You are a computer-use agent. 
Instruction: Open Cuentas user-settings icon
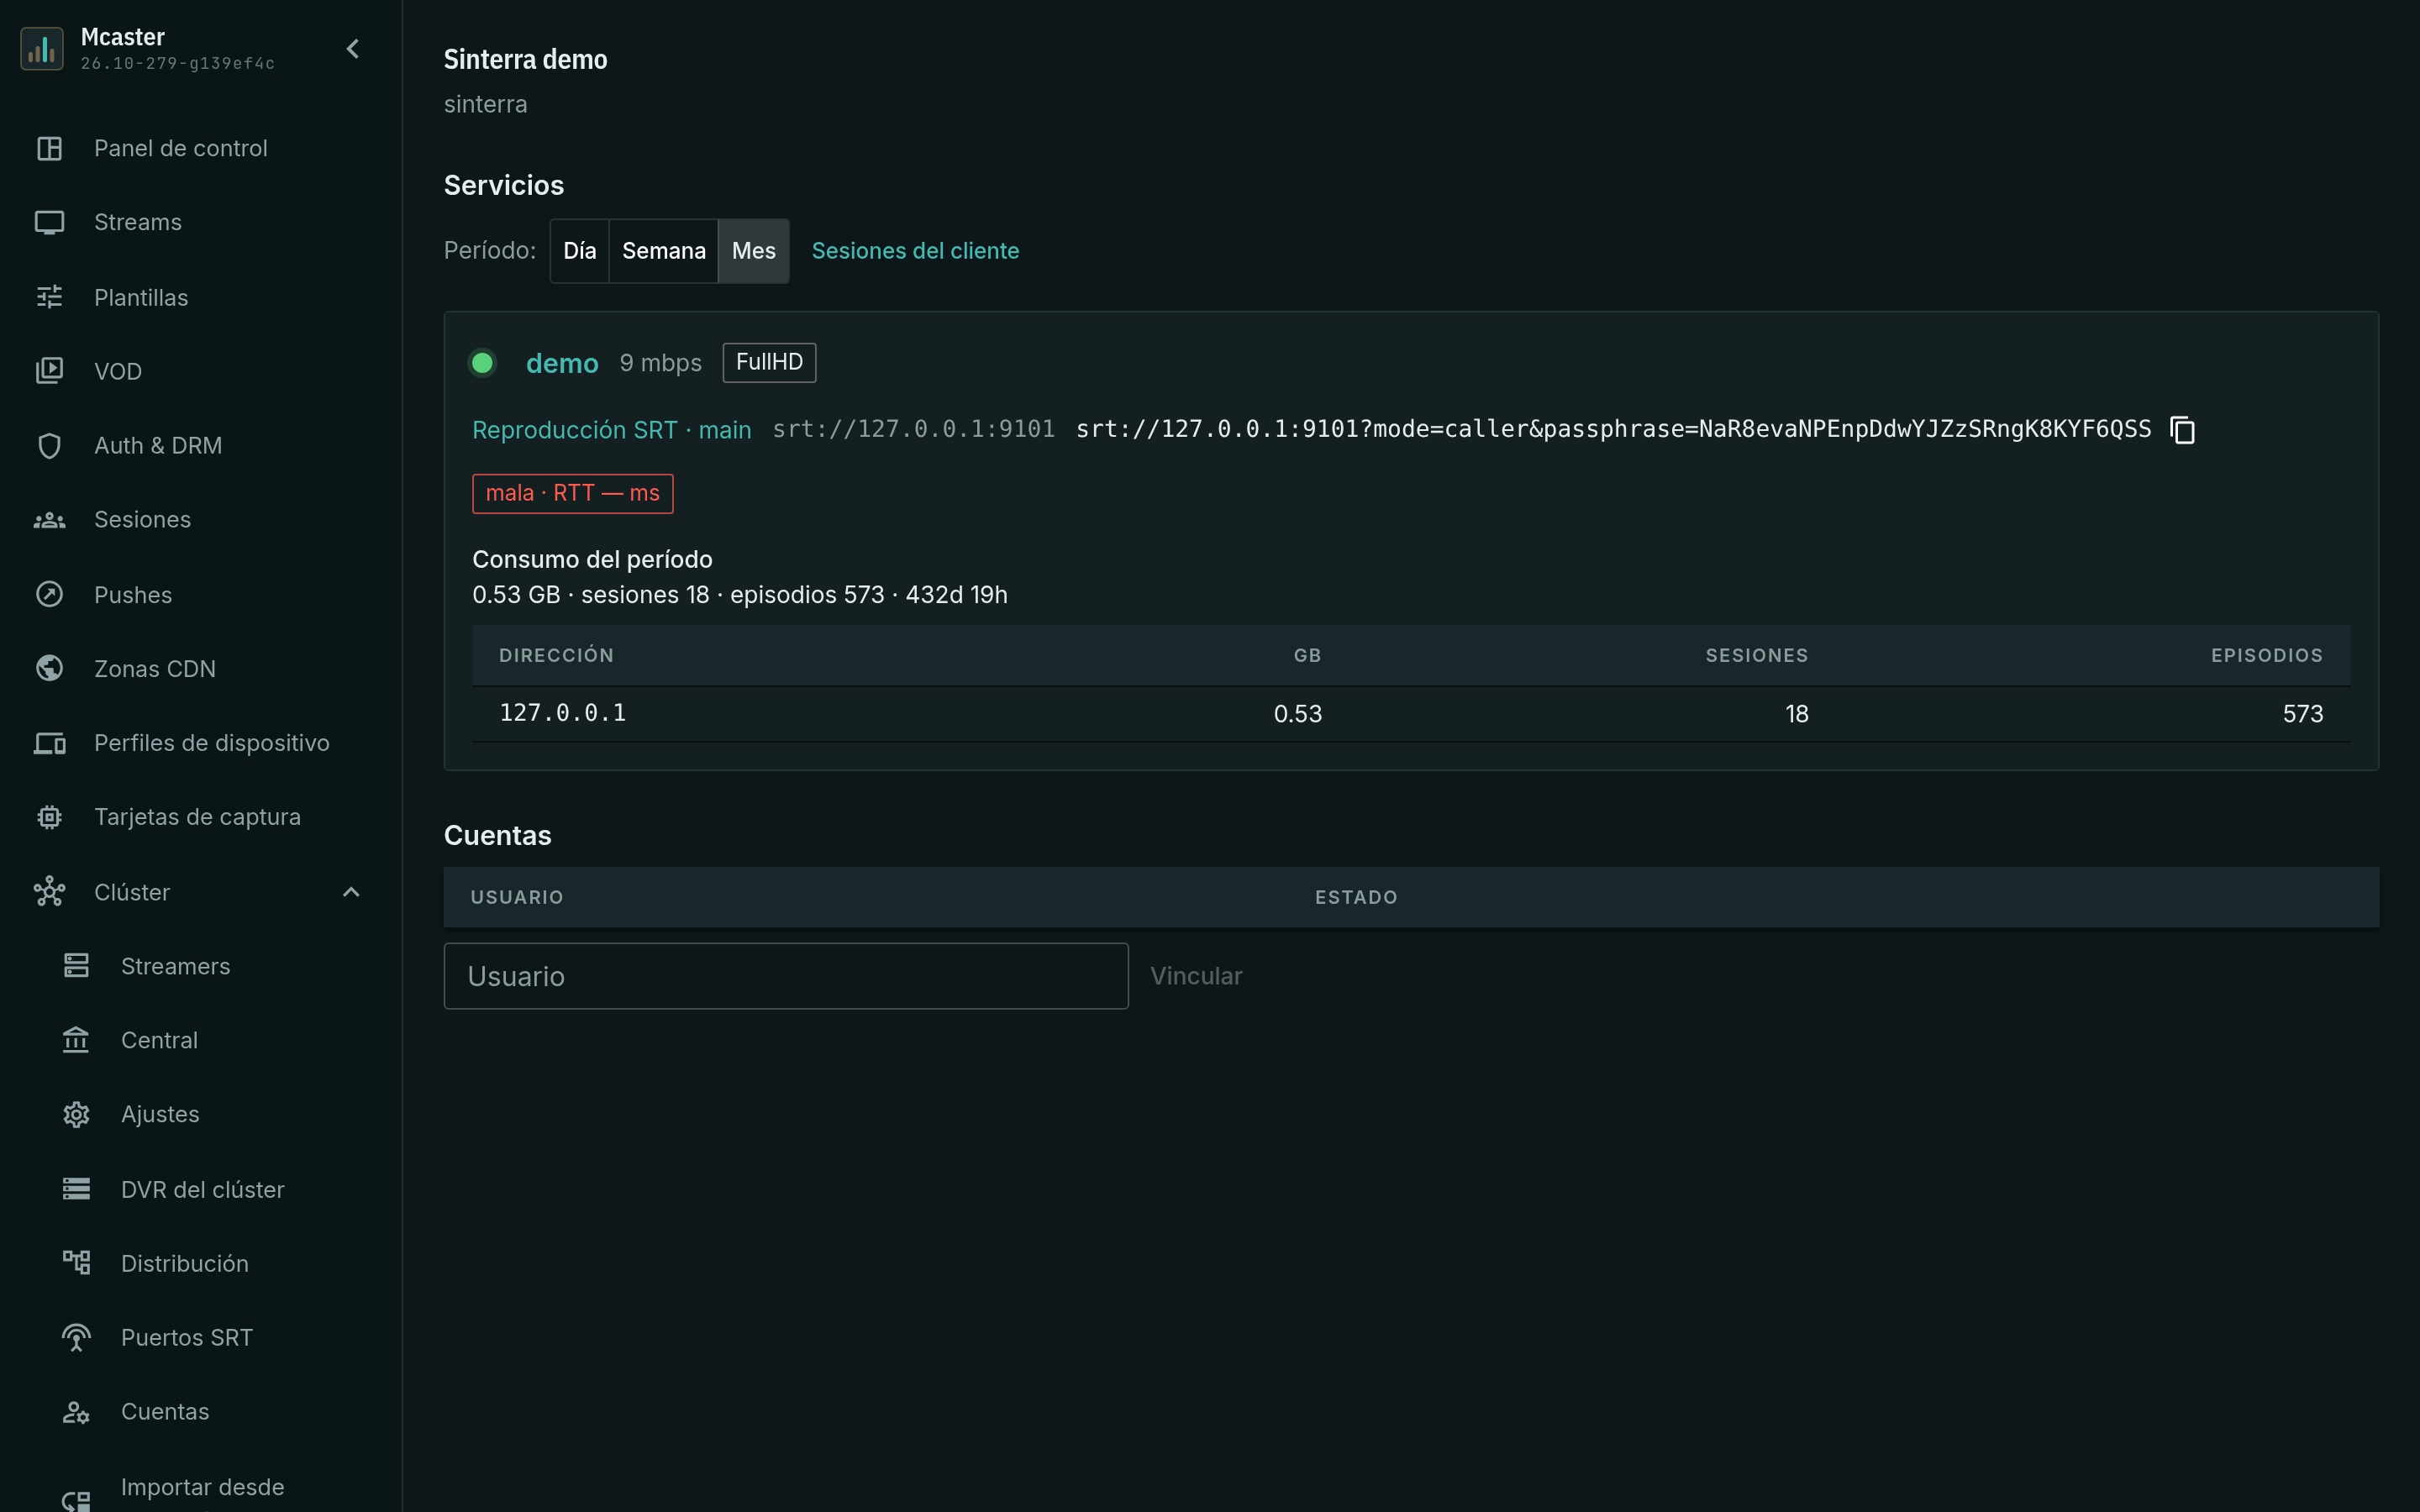click(76, 1412)
